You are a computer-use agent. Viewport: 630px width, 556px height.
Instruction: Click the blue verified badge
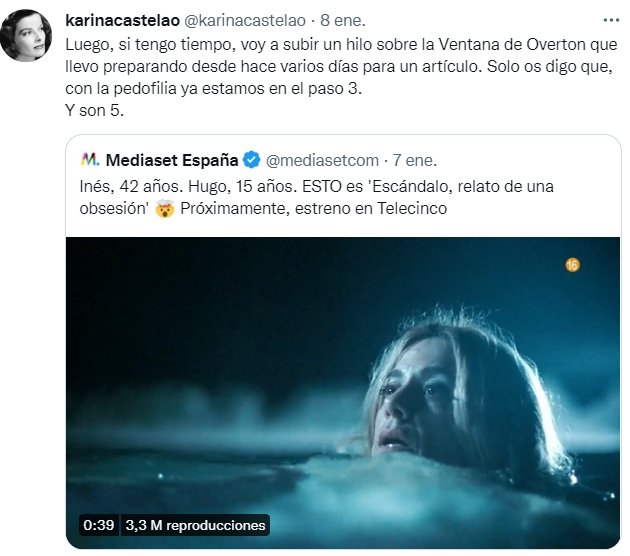252,160
